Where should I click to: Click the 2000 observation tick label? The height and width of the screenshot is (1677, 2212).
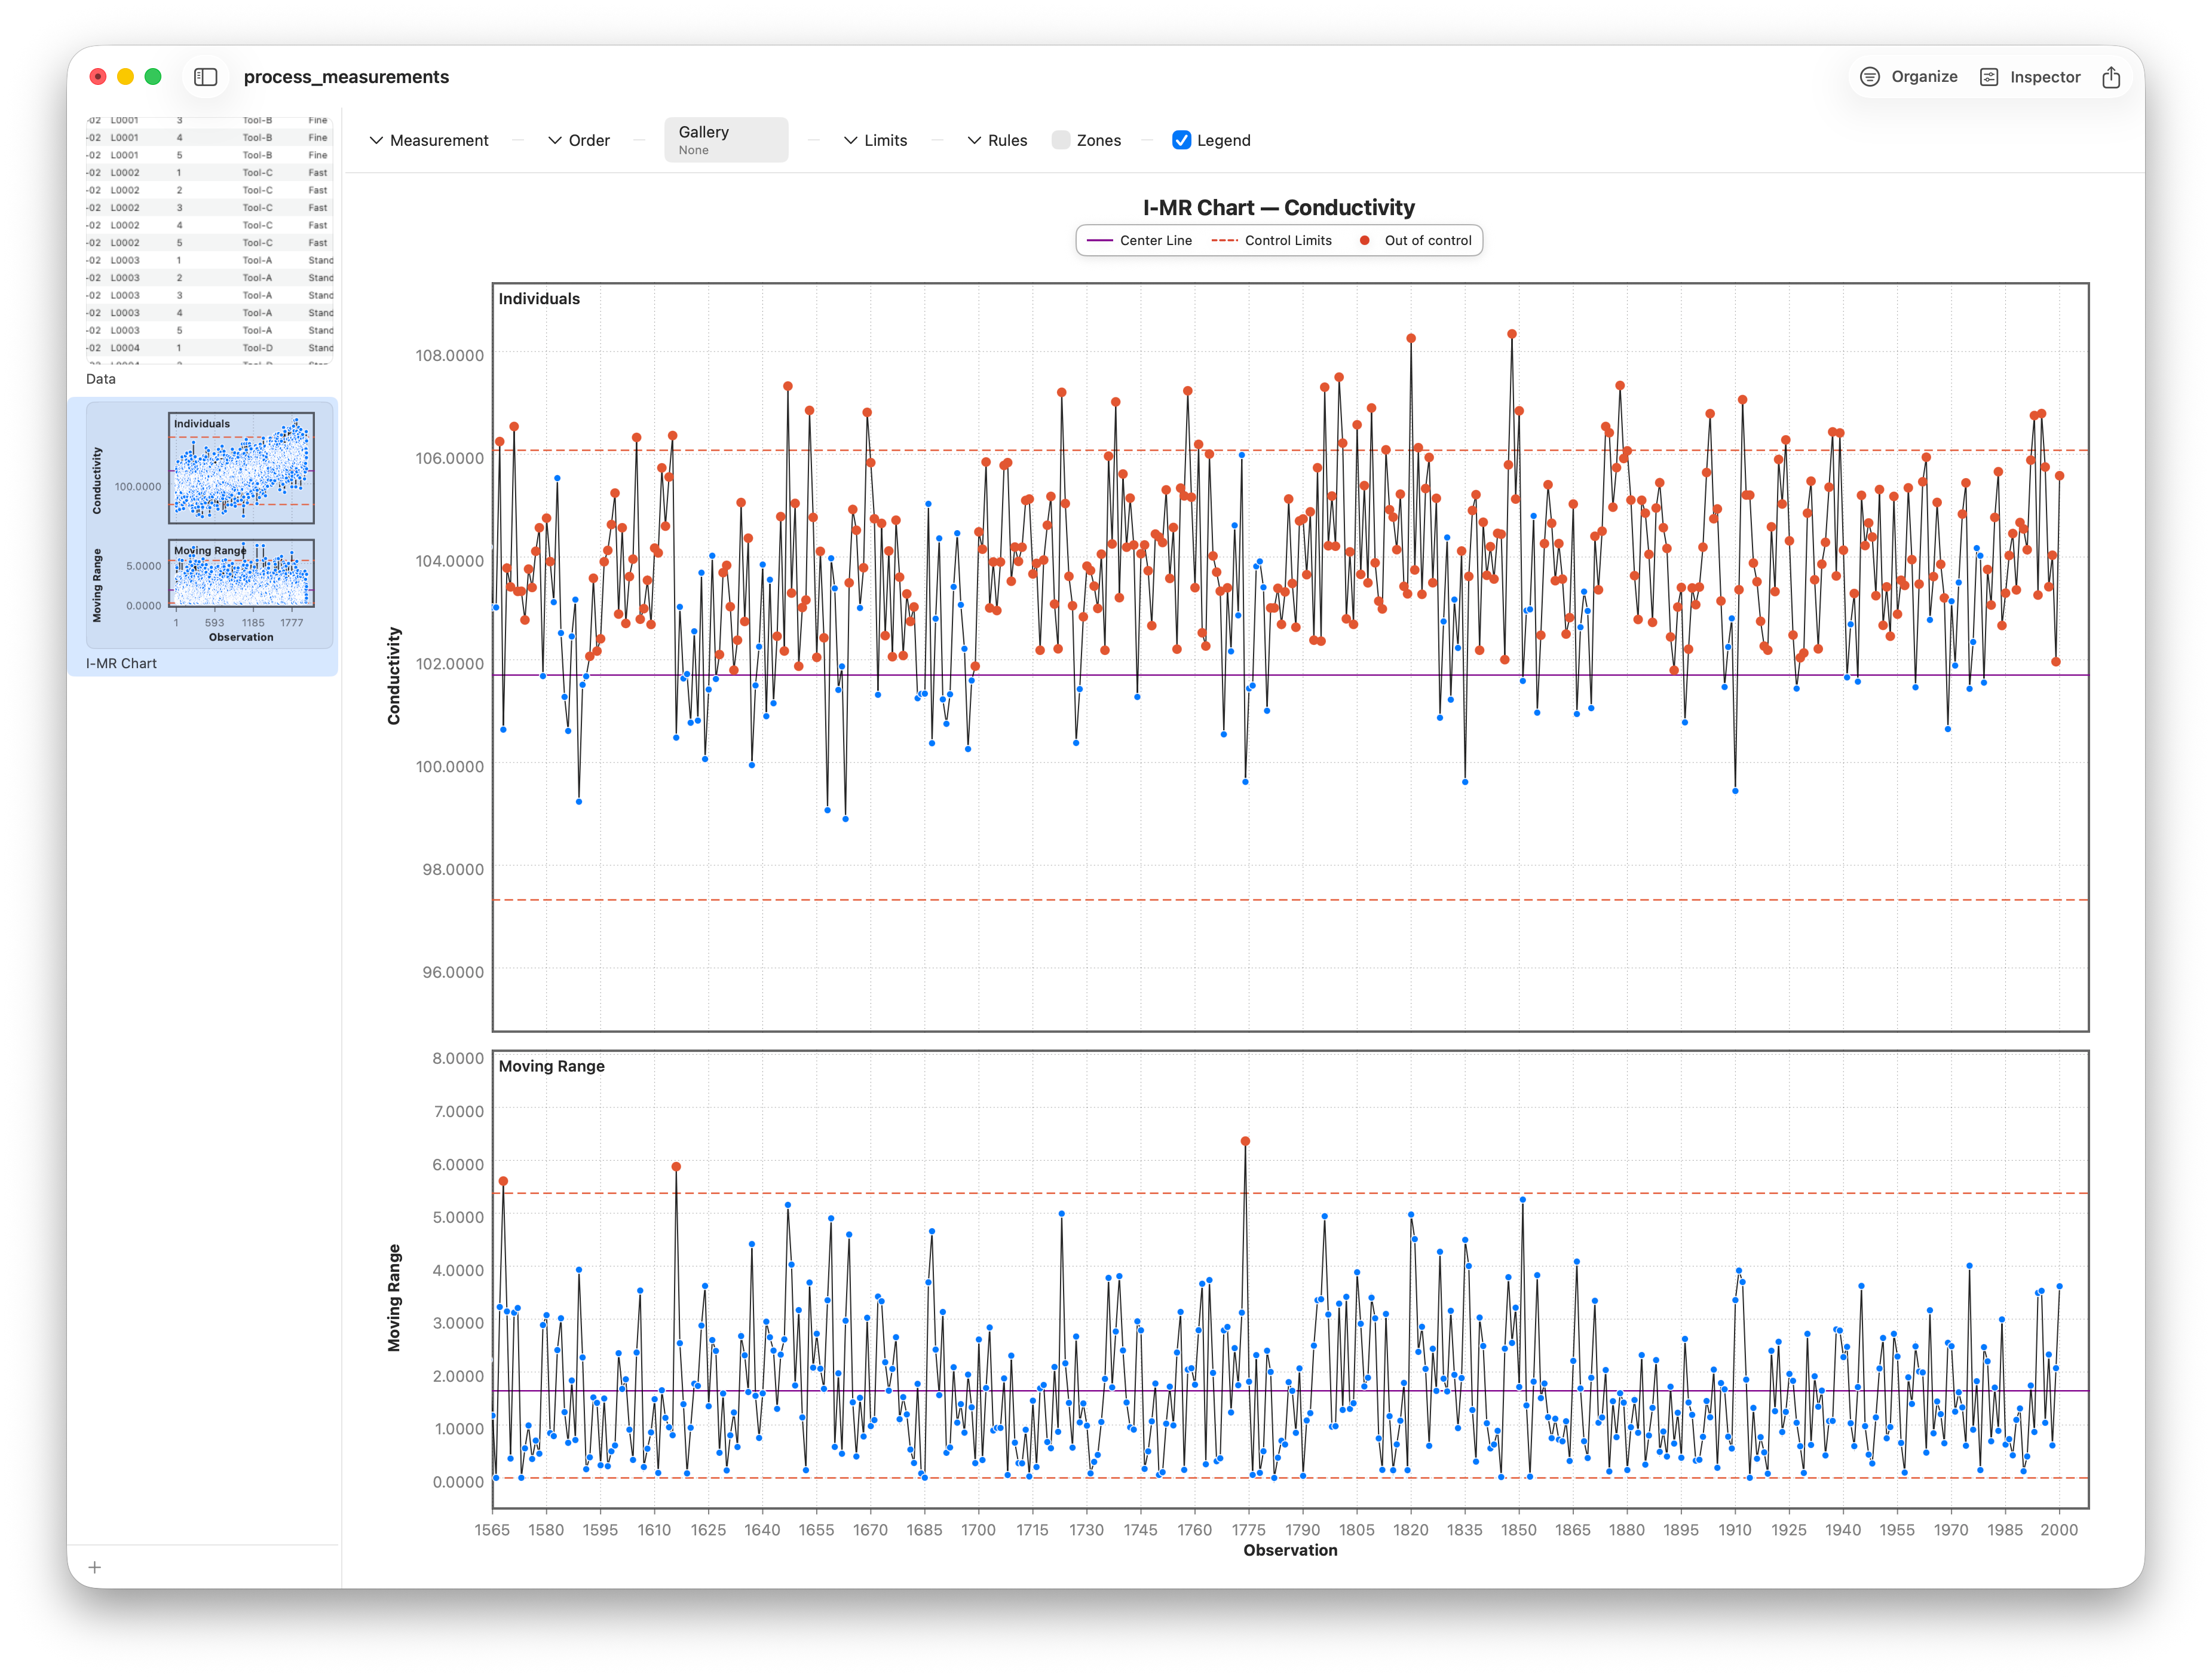point(2059,1530)
